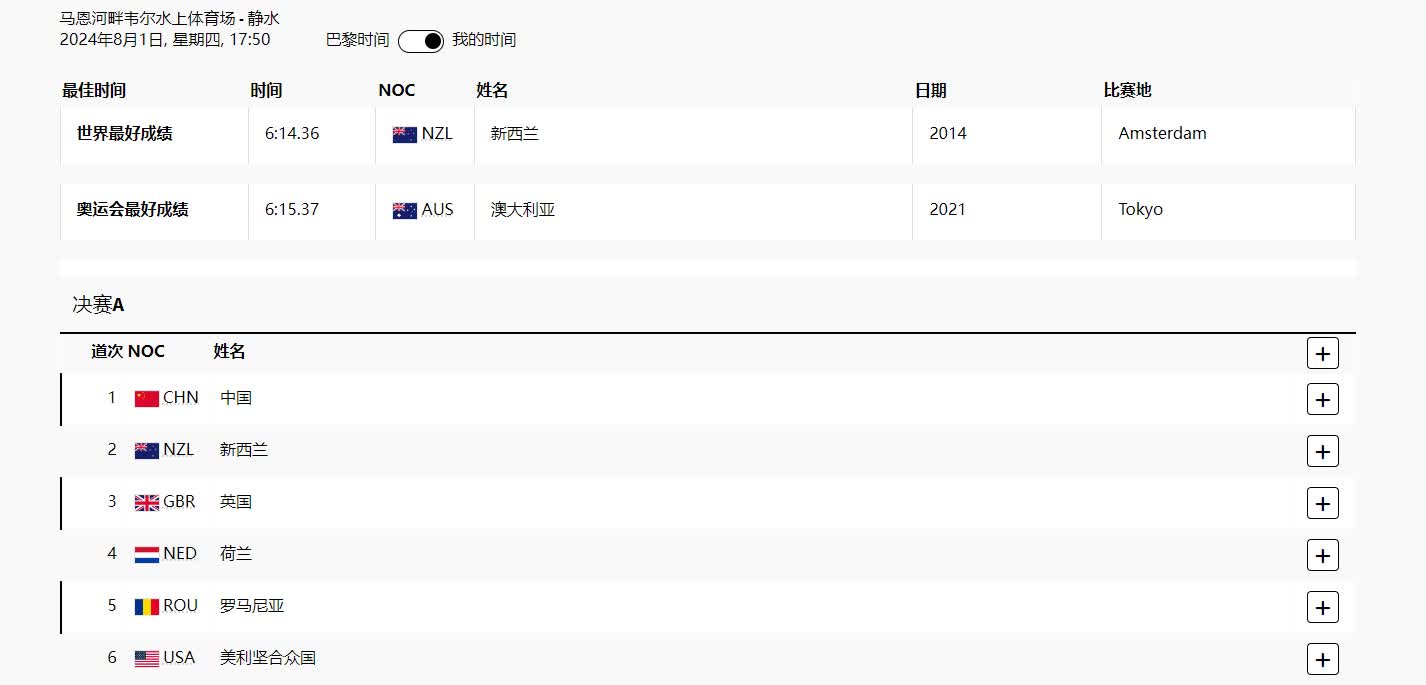The height and width of the screenshot is (685, 1426).
Task: Expand Great Britain lane 3 details
Action: (x=1322, y=503)
